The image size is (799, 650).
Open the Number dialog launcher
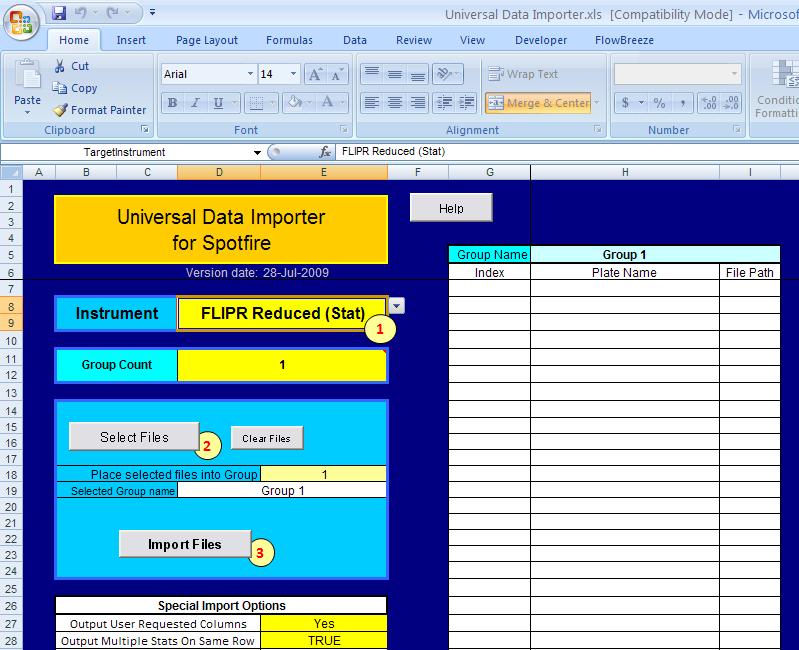coord(737,129)
